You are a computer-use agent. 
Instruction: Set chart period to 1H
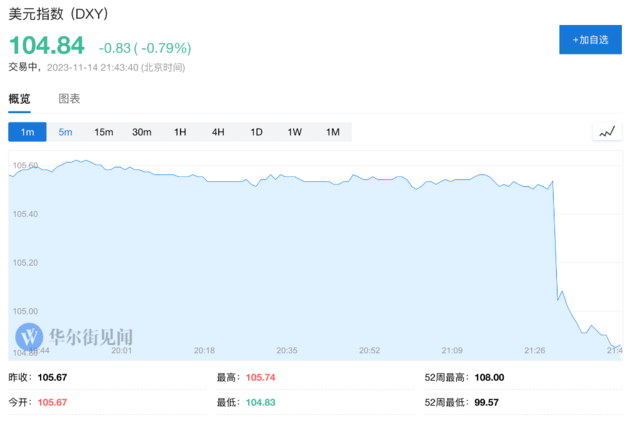point(180,132)
